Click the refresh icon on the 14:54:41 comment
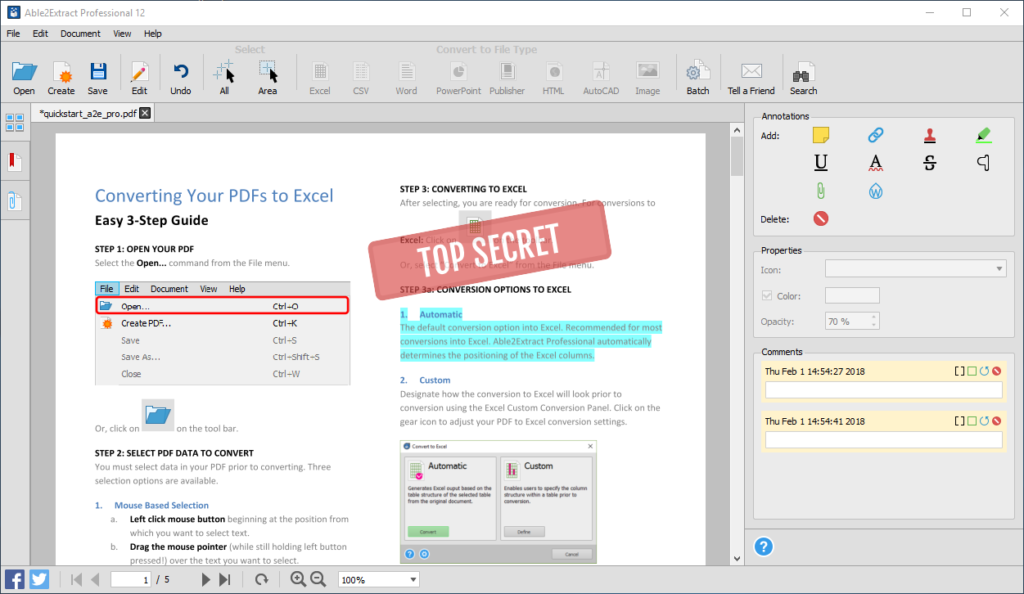Viewport: 1024px width, 594px height. click(x=984, y=421)
